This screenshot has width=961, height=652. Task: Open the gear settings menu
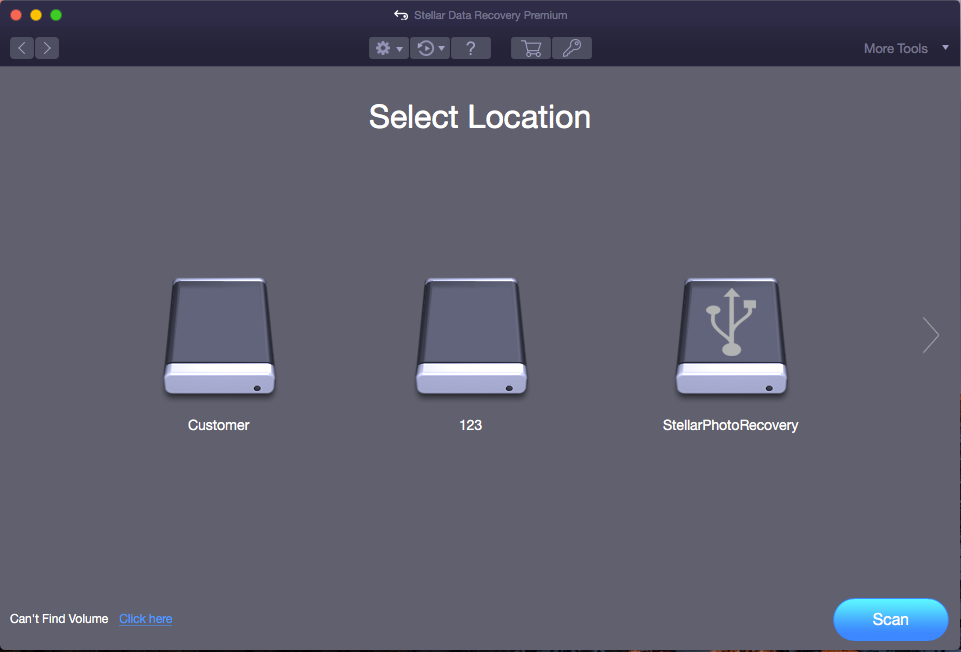coord(389,48)
